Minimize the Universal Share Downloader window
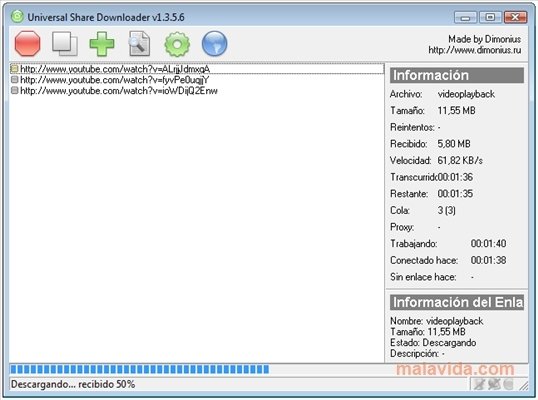This screenshot has height=400, width=538. [465, 17]
